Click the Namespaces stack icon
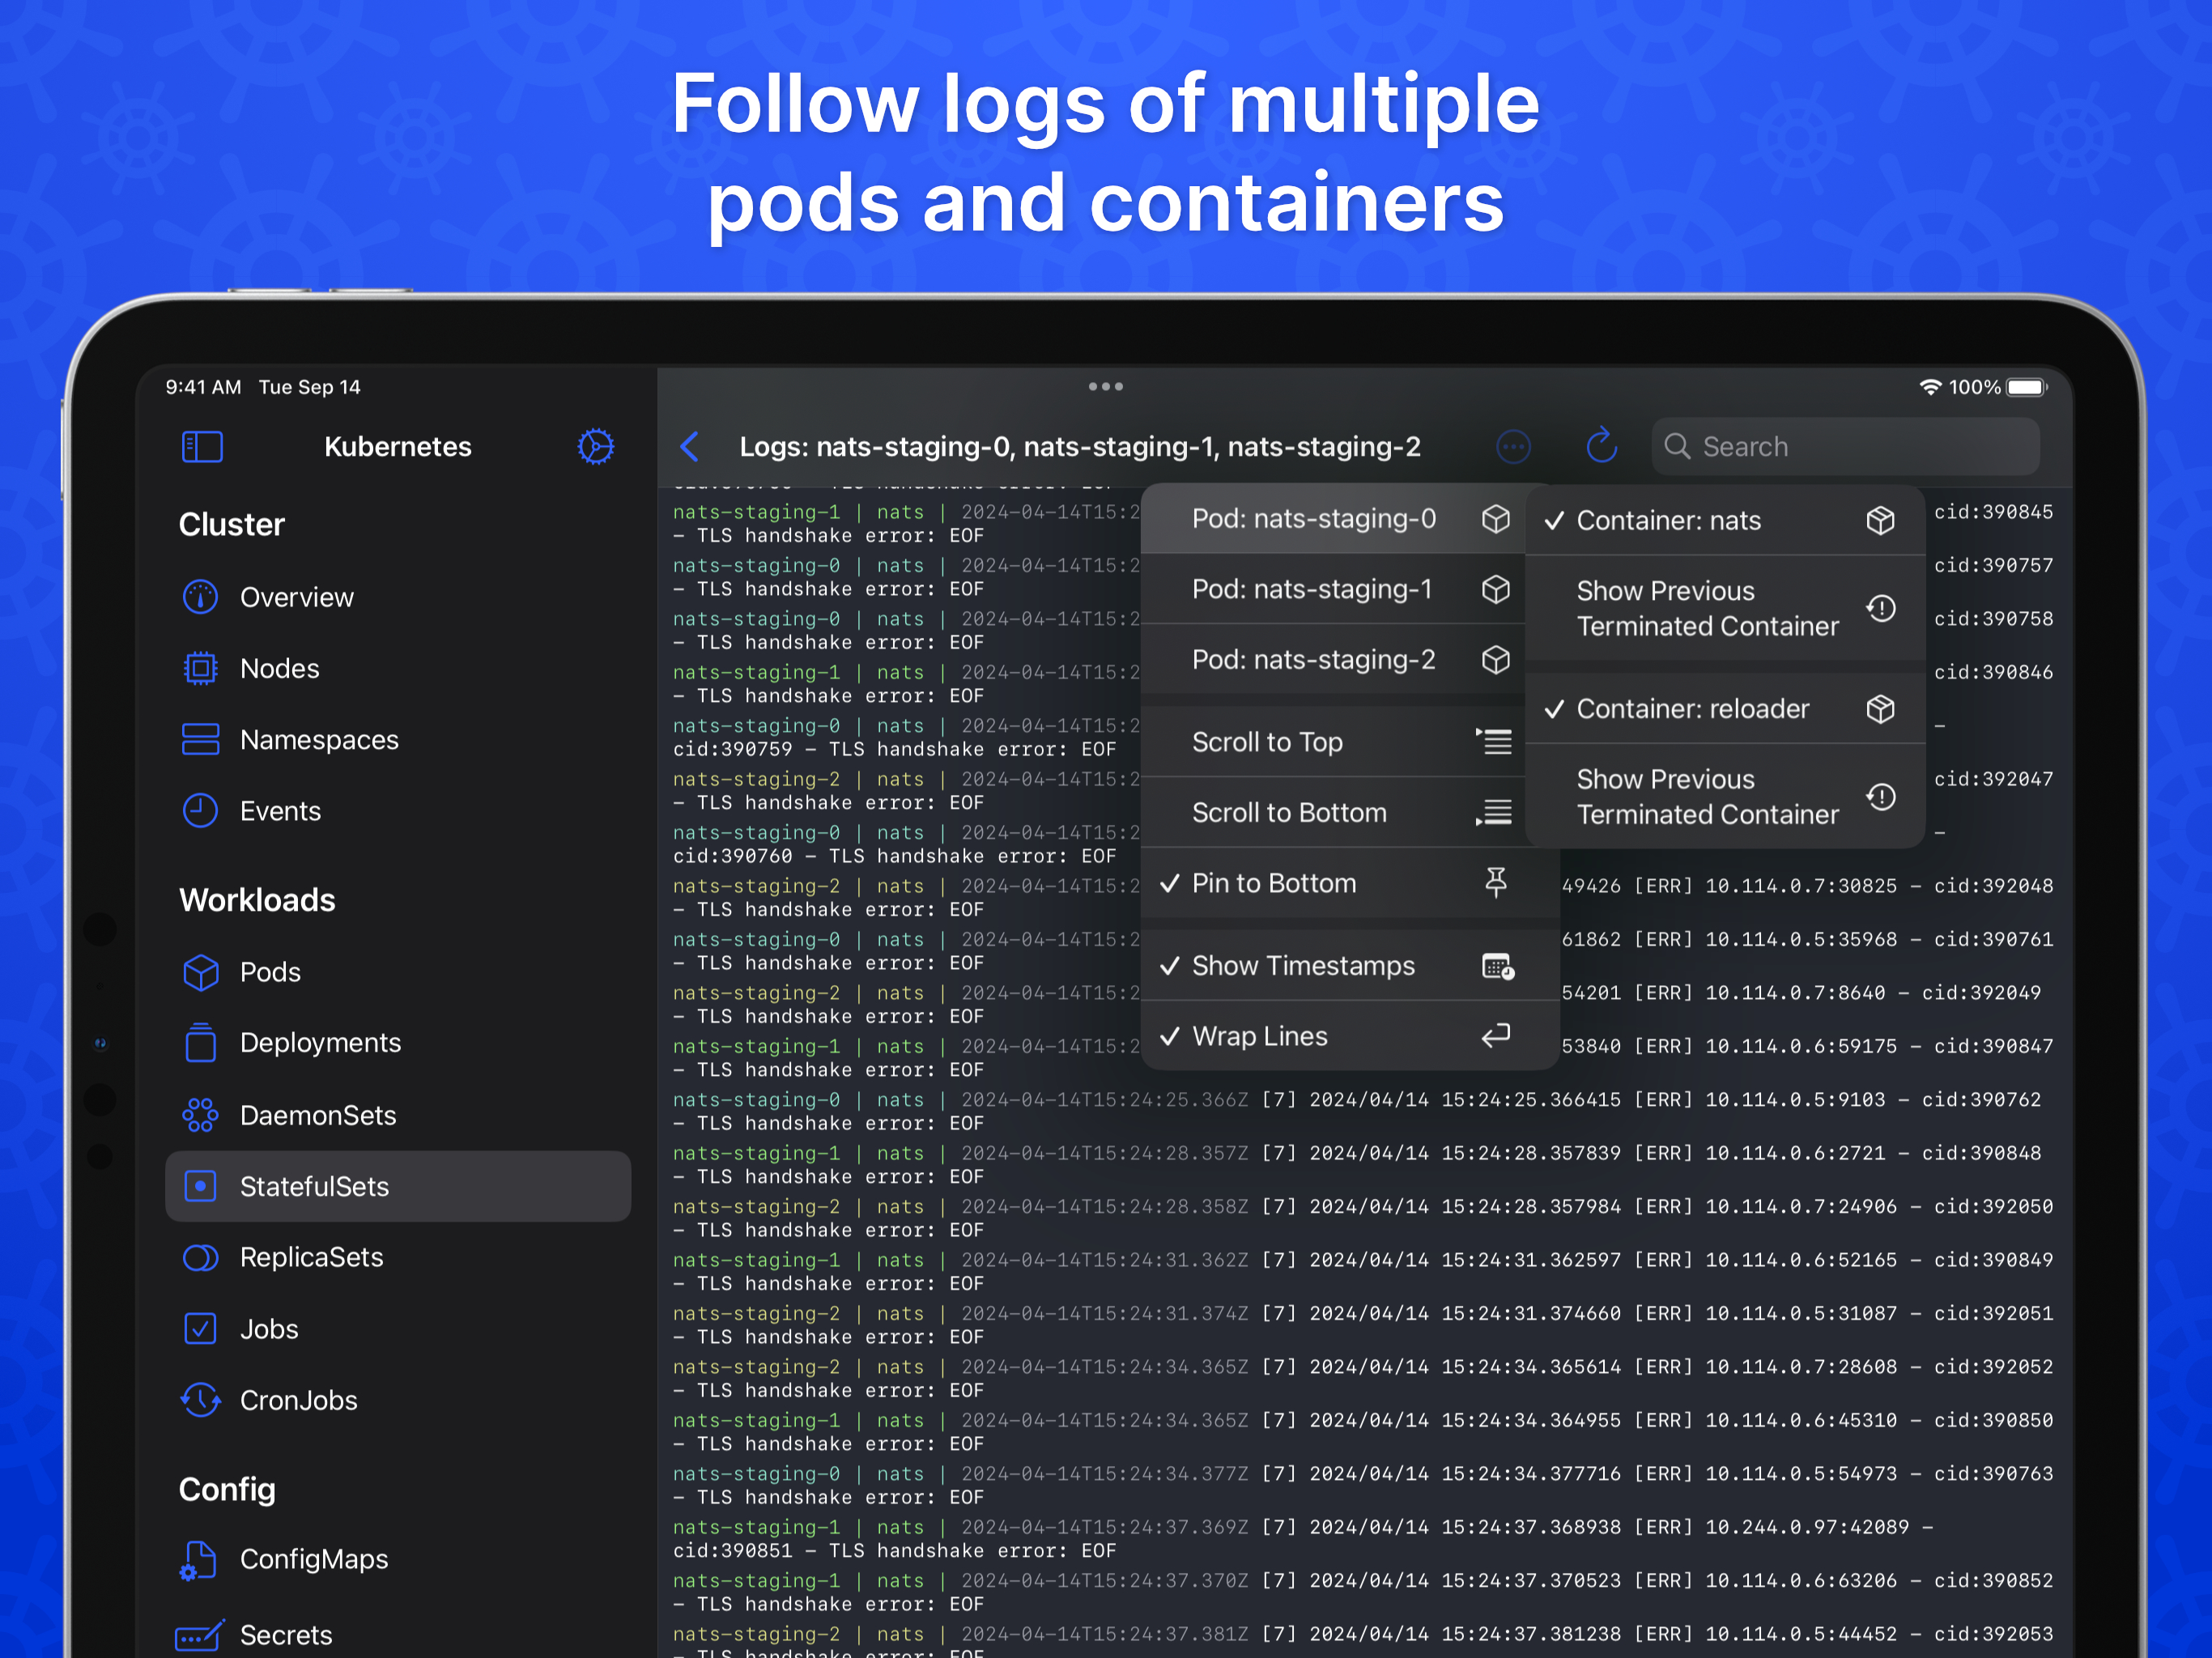Viewport: 2212px width, 1658px height. [x=200, y=740]
